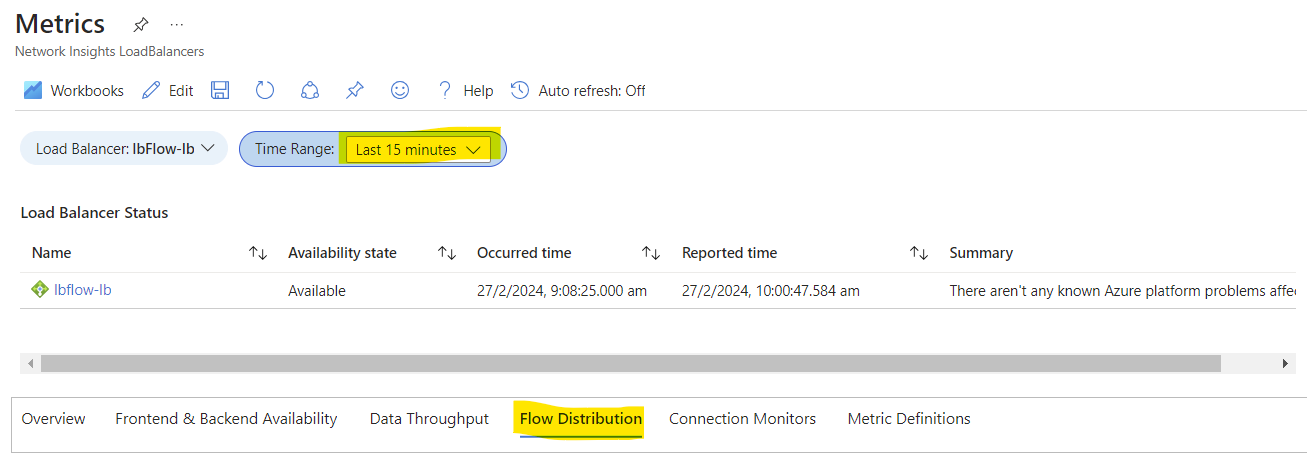Screen dimensions: 1307x461
Task: Expand the Load Balancer lbFlow-lb dropdown
Action: (124, 149)
